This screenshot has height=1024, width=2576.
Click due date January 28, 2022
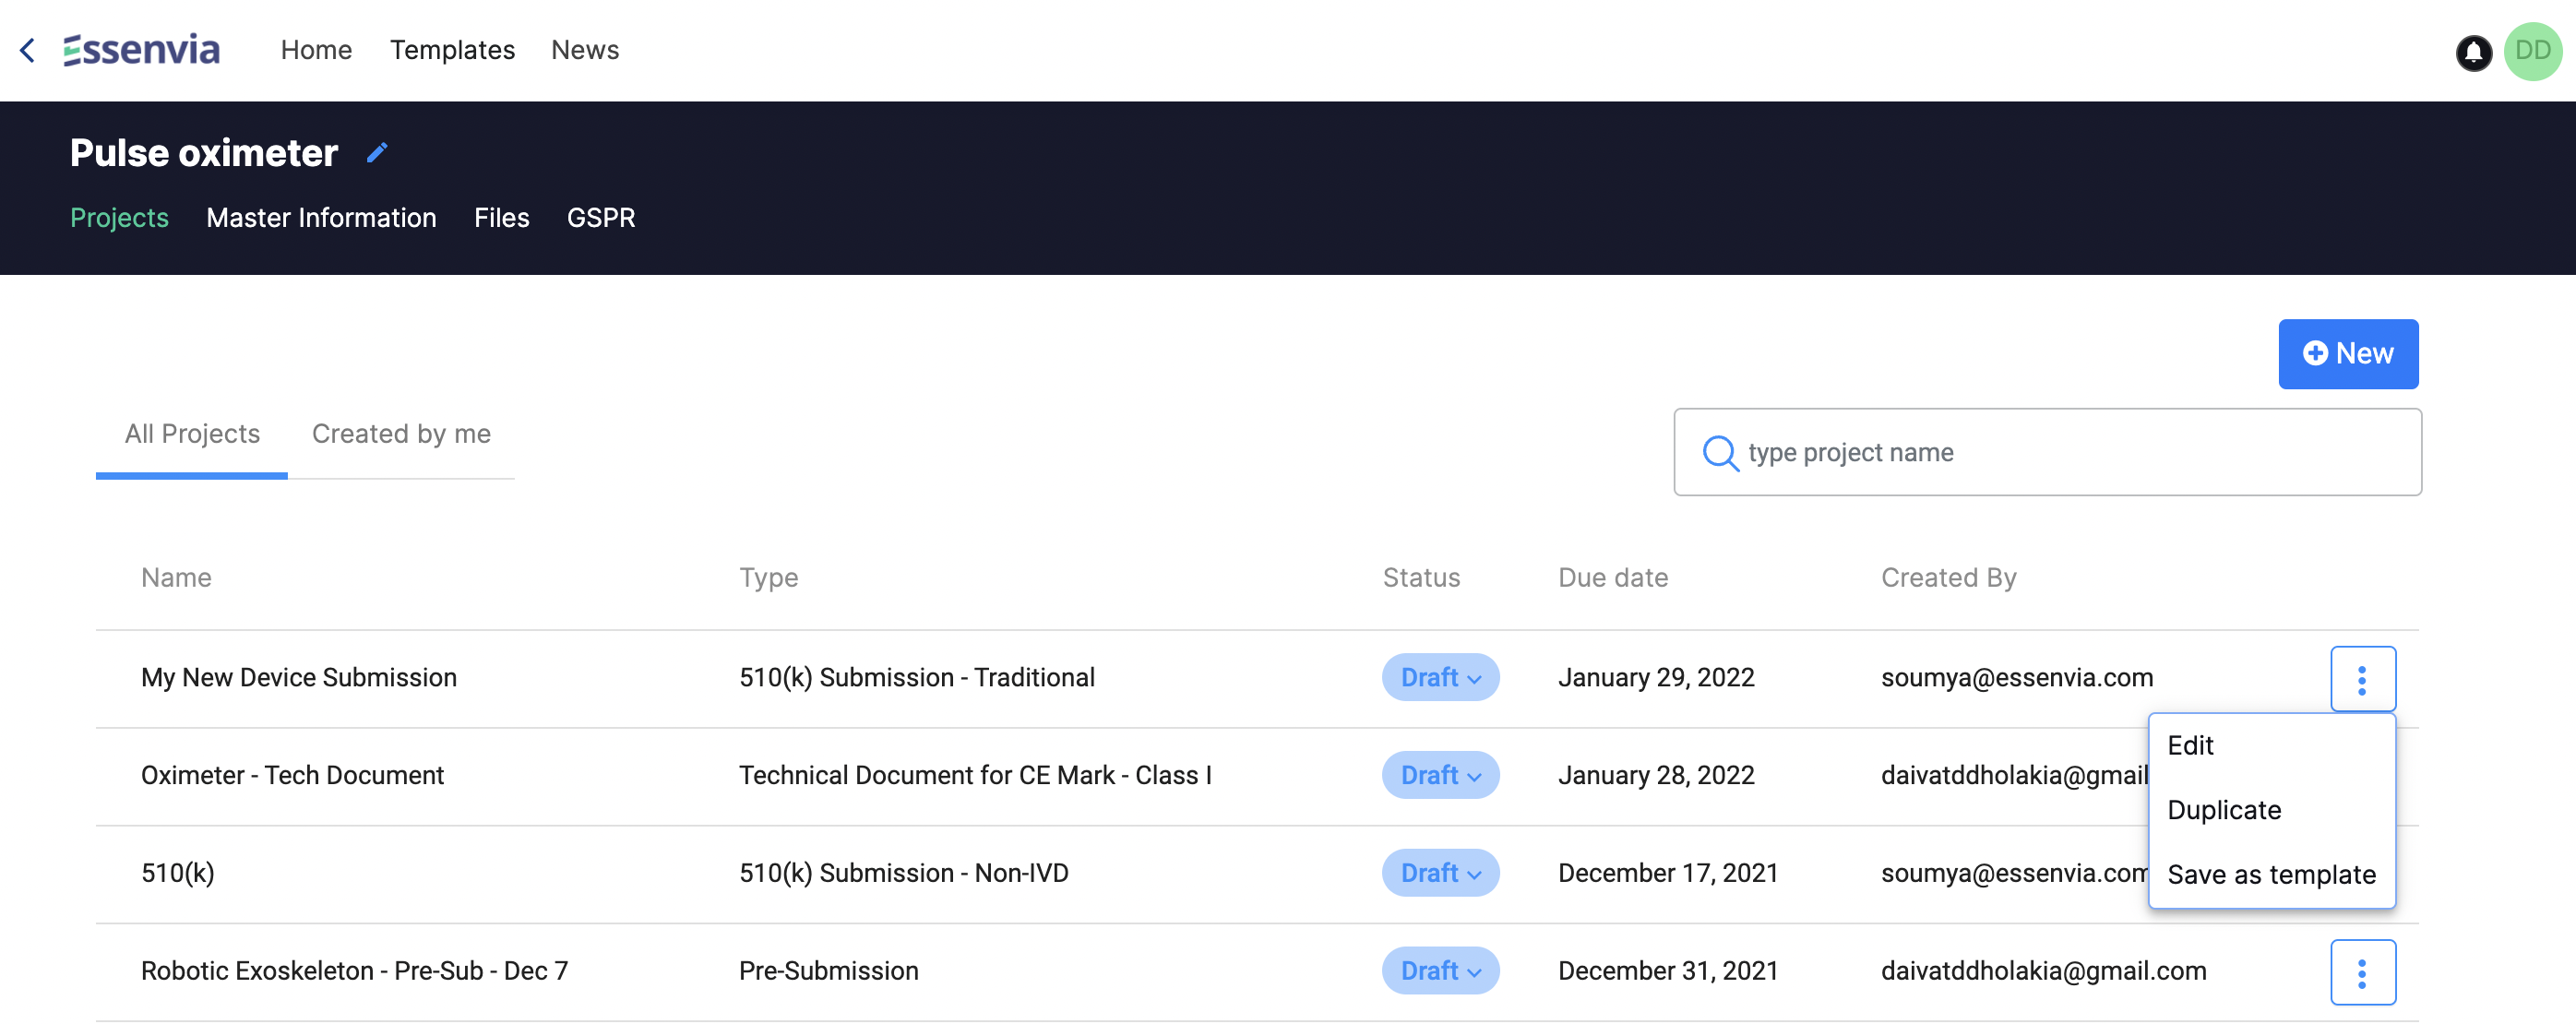pos(1656,776)
